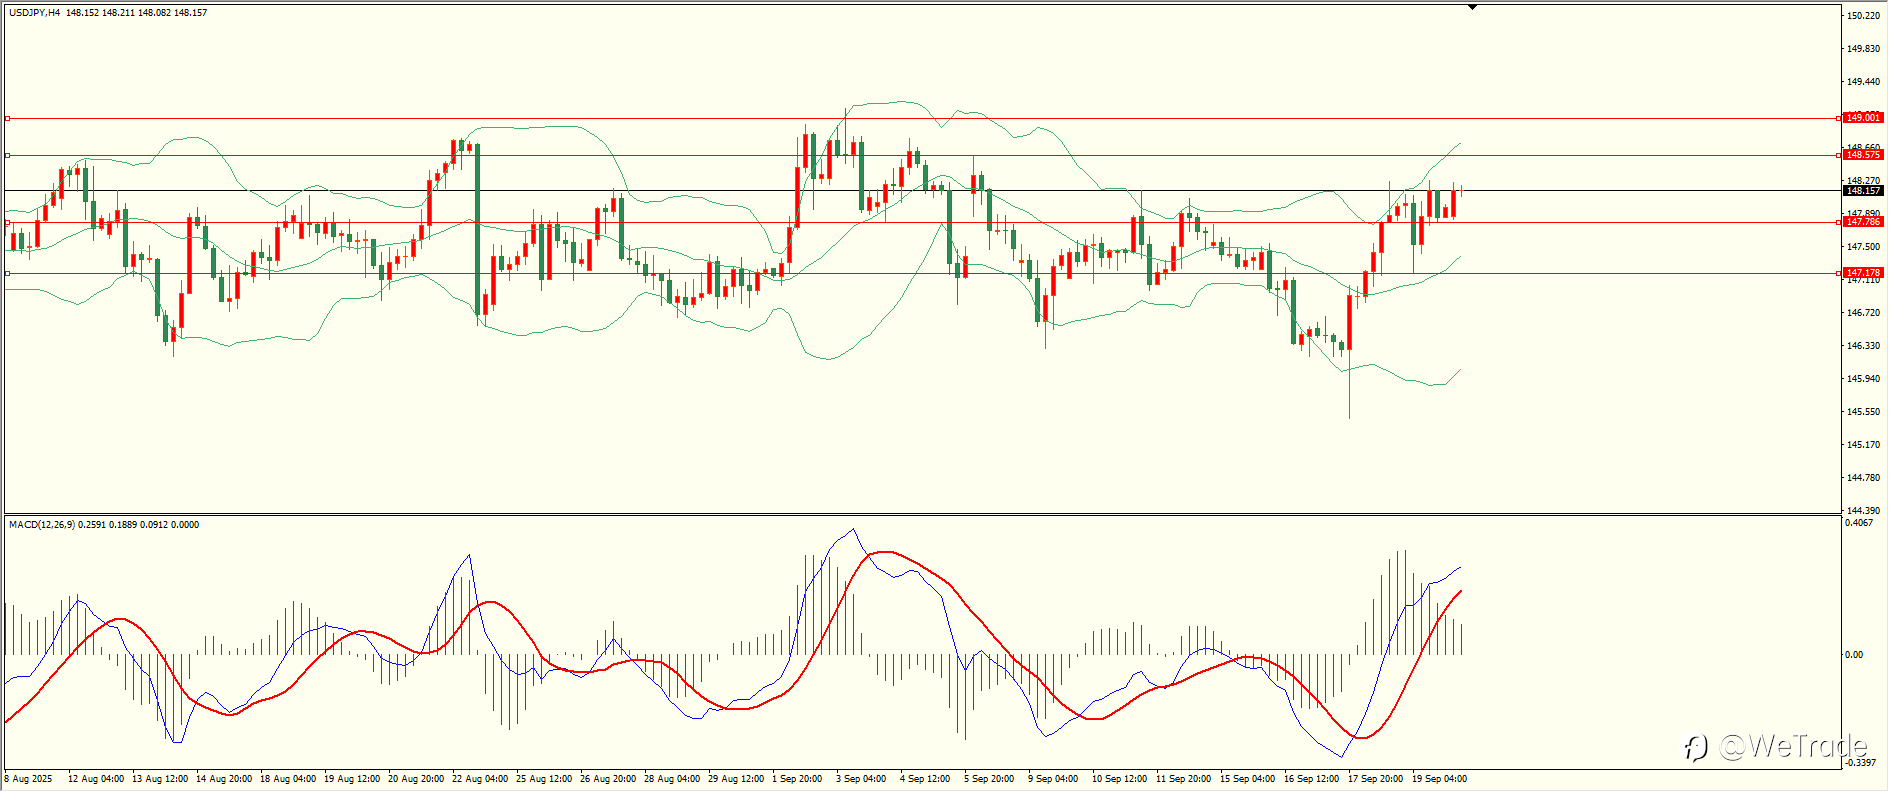
Task: Click the USDJPY,H4 chart title text
Action: tap(35, 13)
